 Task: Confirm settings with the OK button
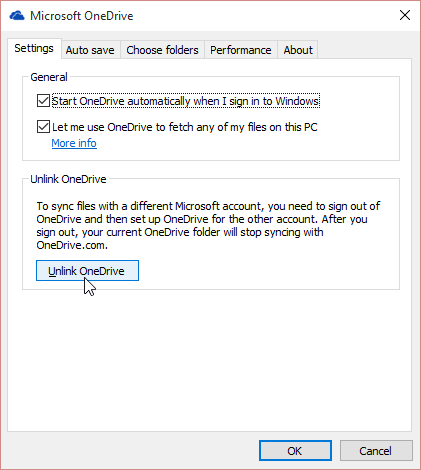pos(295,451)
